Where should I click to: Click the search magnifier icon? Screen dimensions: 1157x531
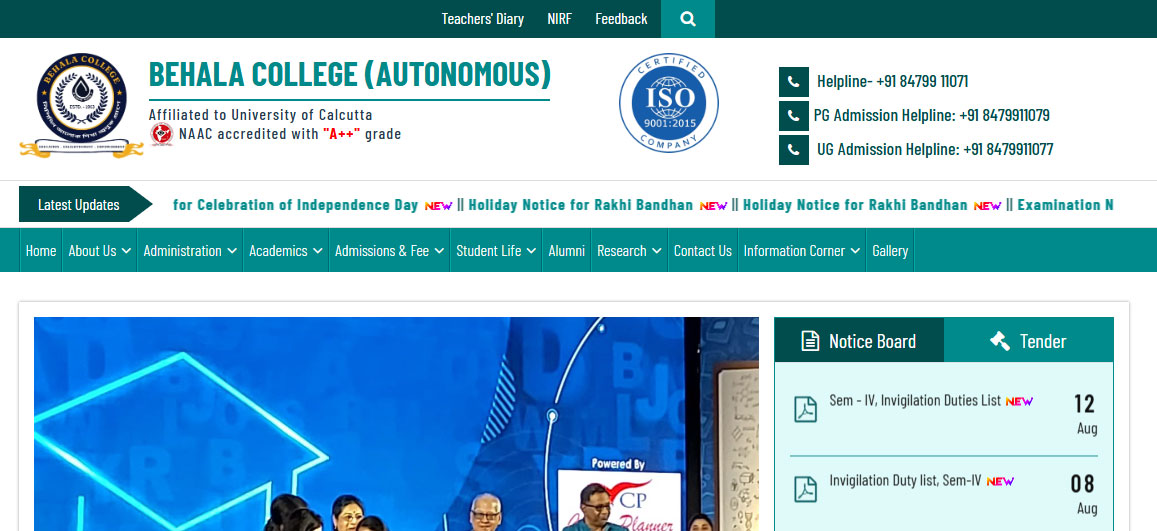click(688, 19)
